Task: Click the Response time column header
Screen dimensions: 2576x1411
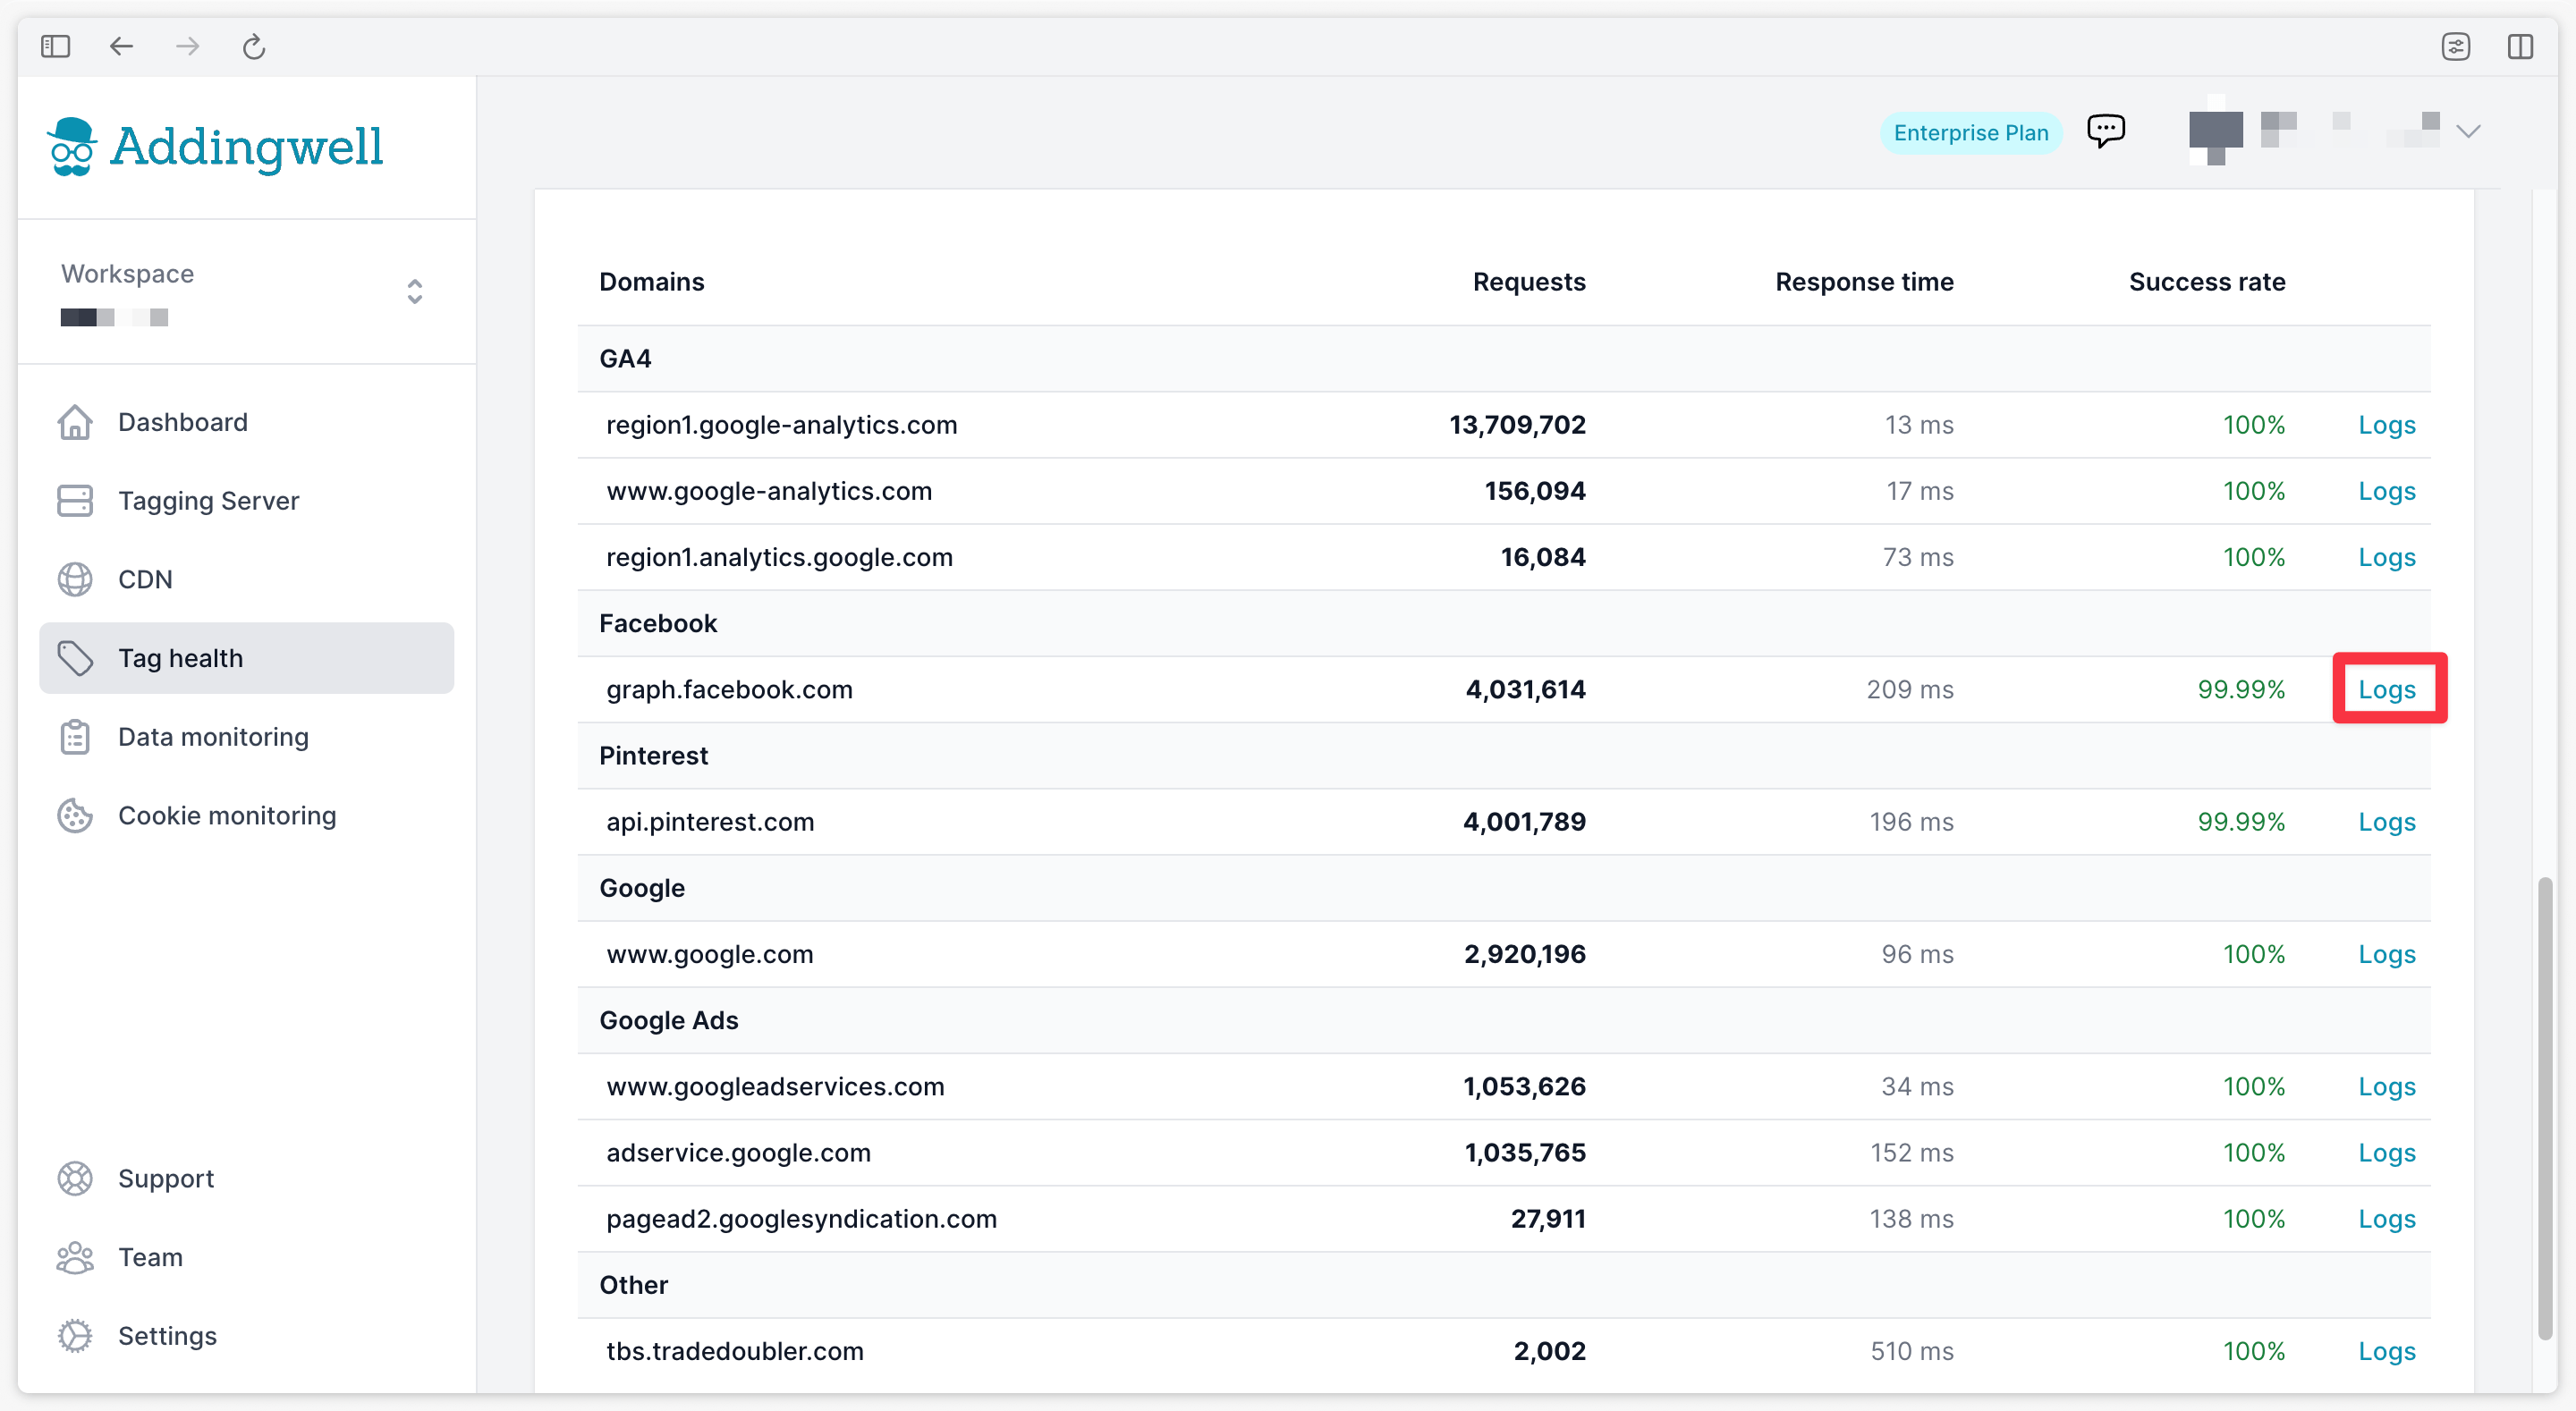Action: coord(1864,282)
